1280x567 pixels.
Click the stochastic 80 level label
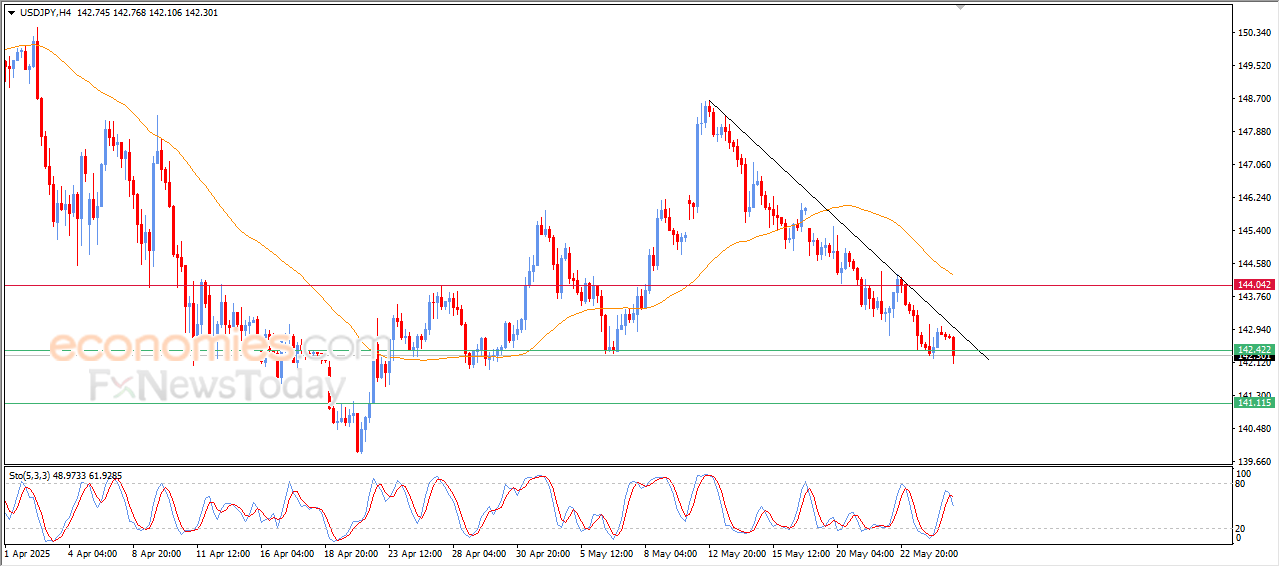pyautogui.click(x=1241, y=485)
